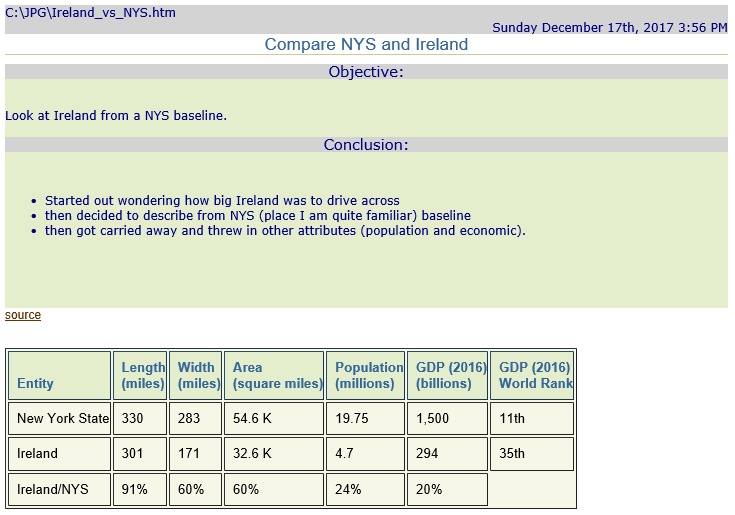This screenshot has width=735, height=515.
Task: Click the 'Look at Ireland from a NYS baseline' text
Action: coord(116,115)
